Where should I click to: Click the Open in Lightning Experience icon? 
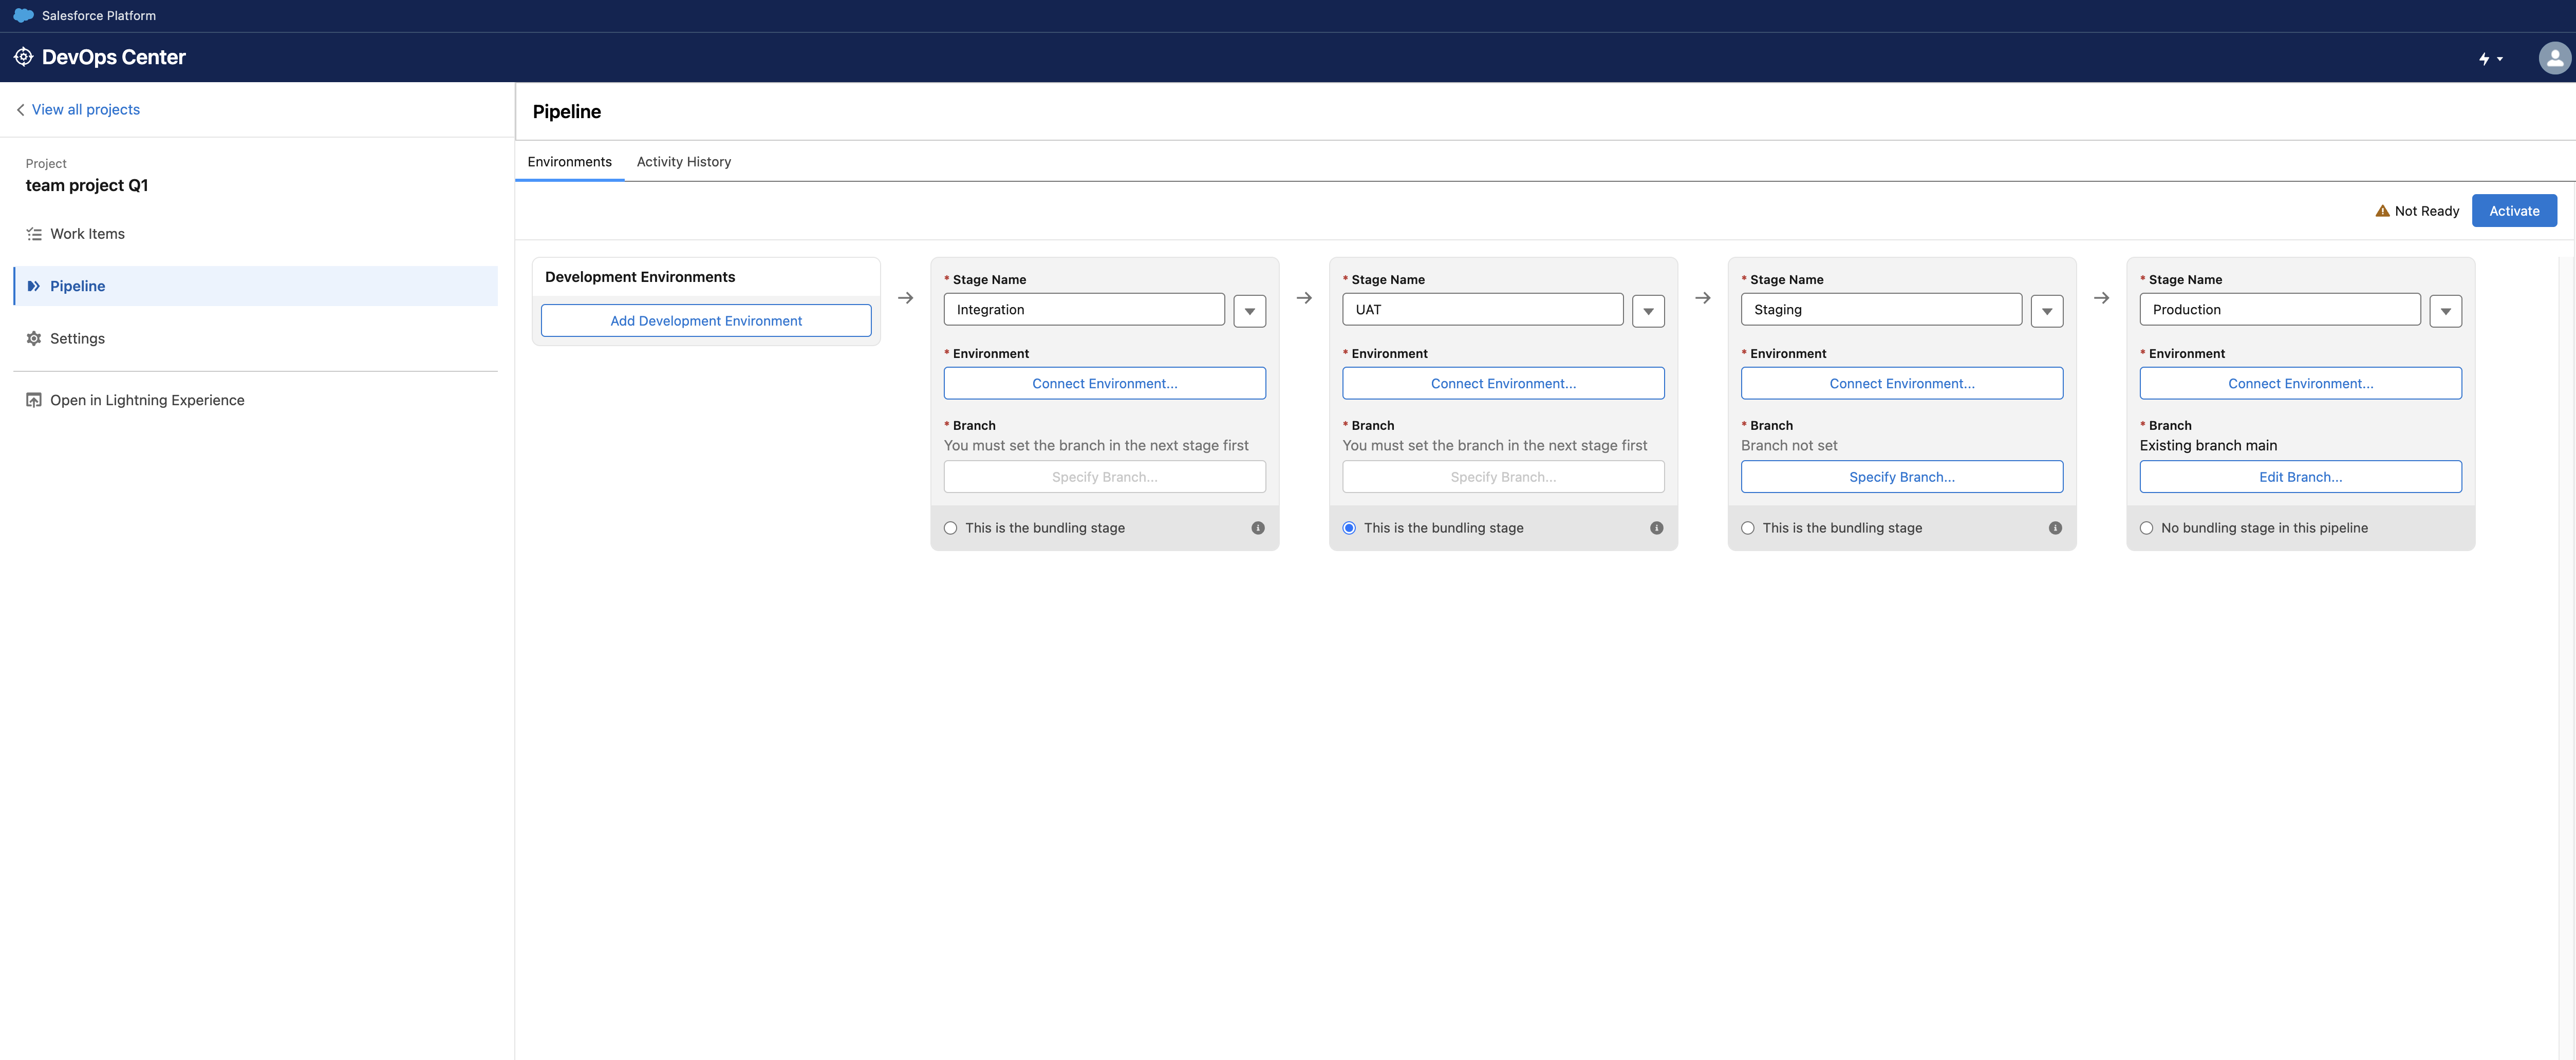click(x=34, y=400)
